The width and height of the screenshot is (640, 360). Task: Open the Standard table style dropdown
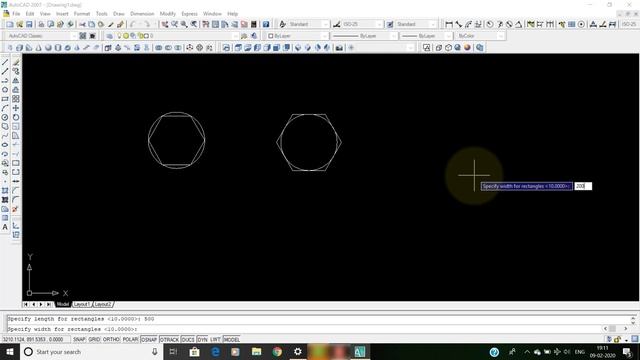(433, 24)
